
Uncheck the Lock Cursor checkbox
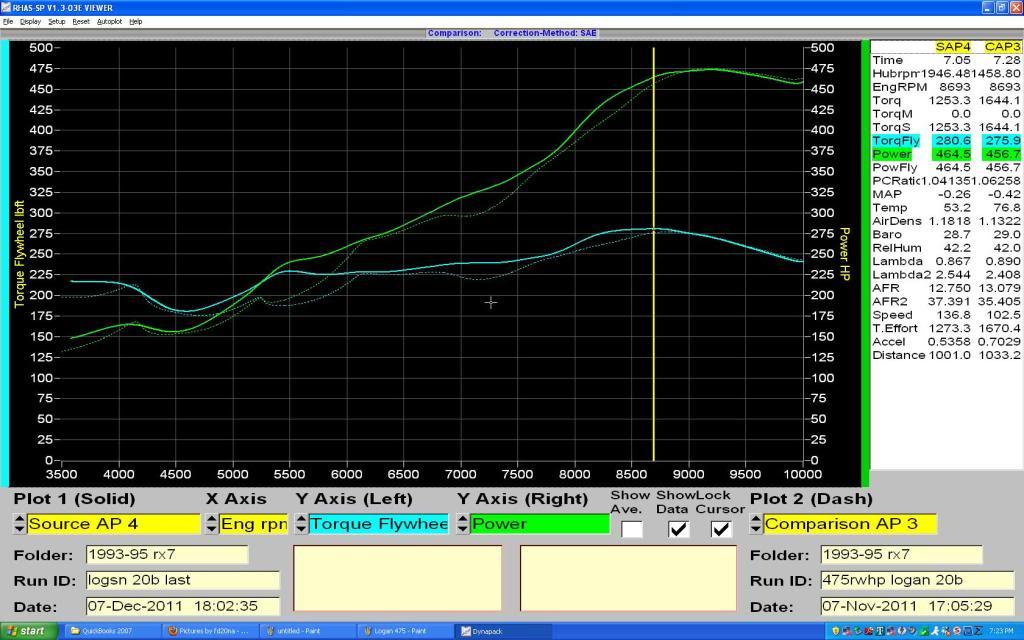721,529
